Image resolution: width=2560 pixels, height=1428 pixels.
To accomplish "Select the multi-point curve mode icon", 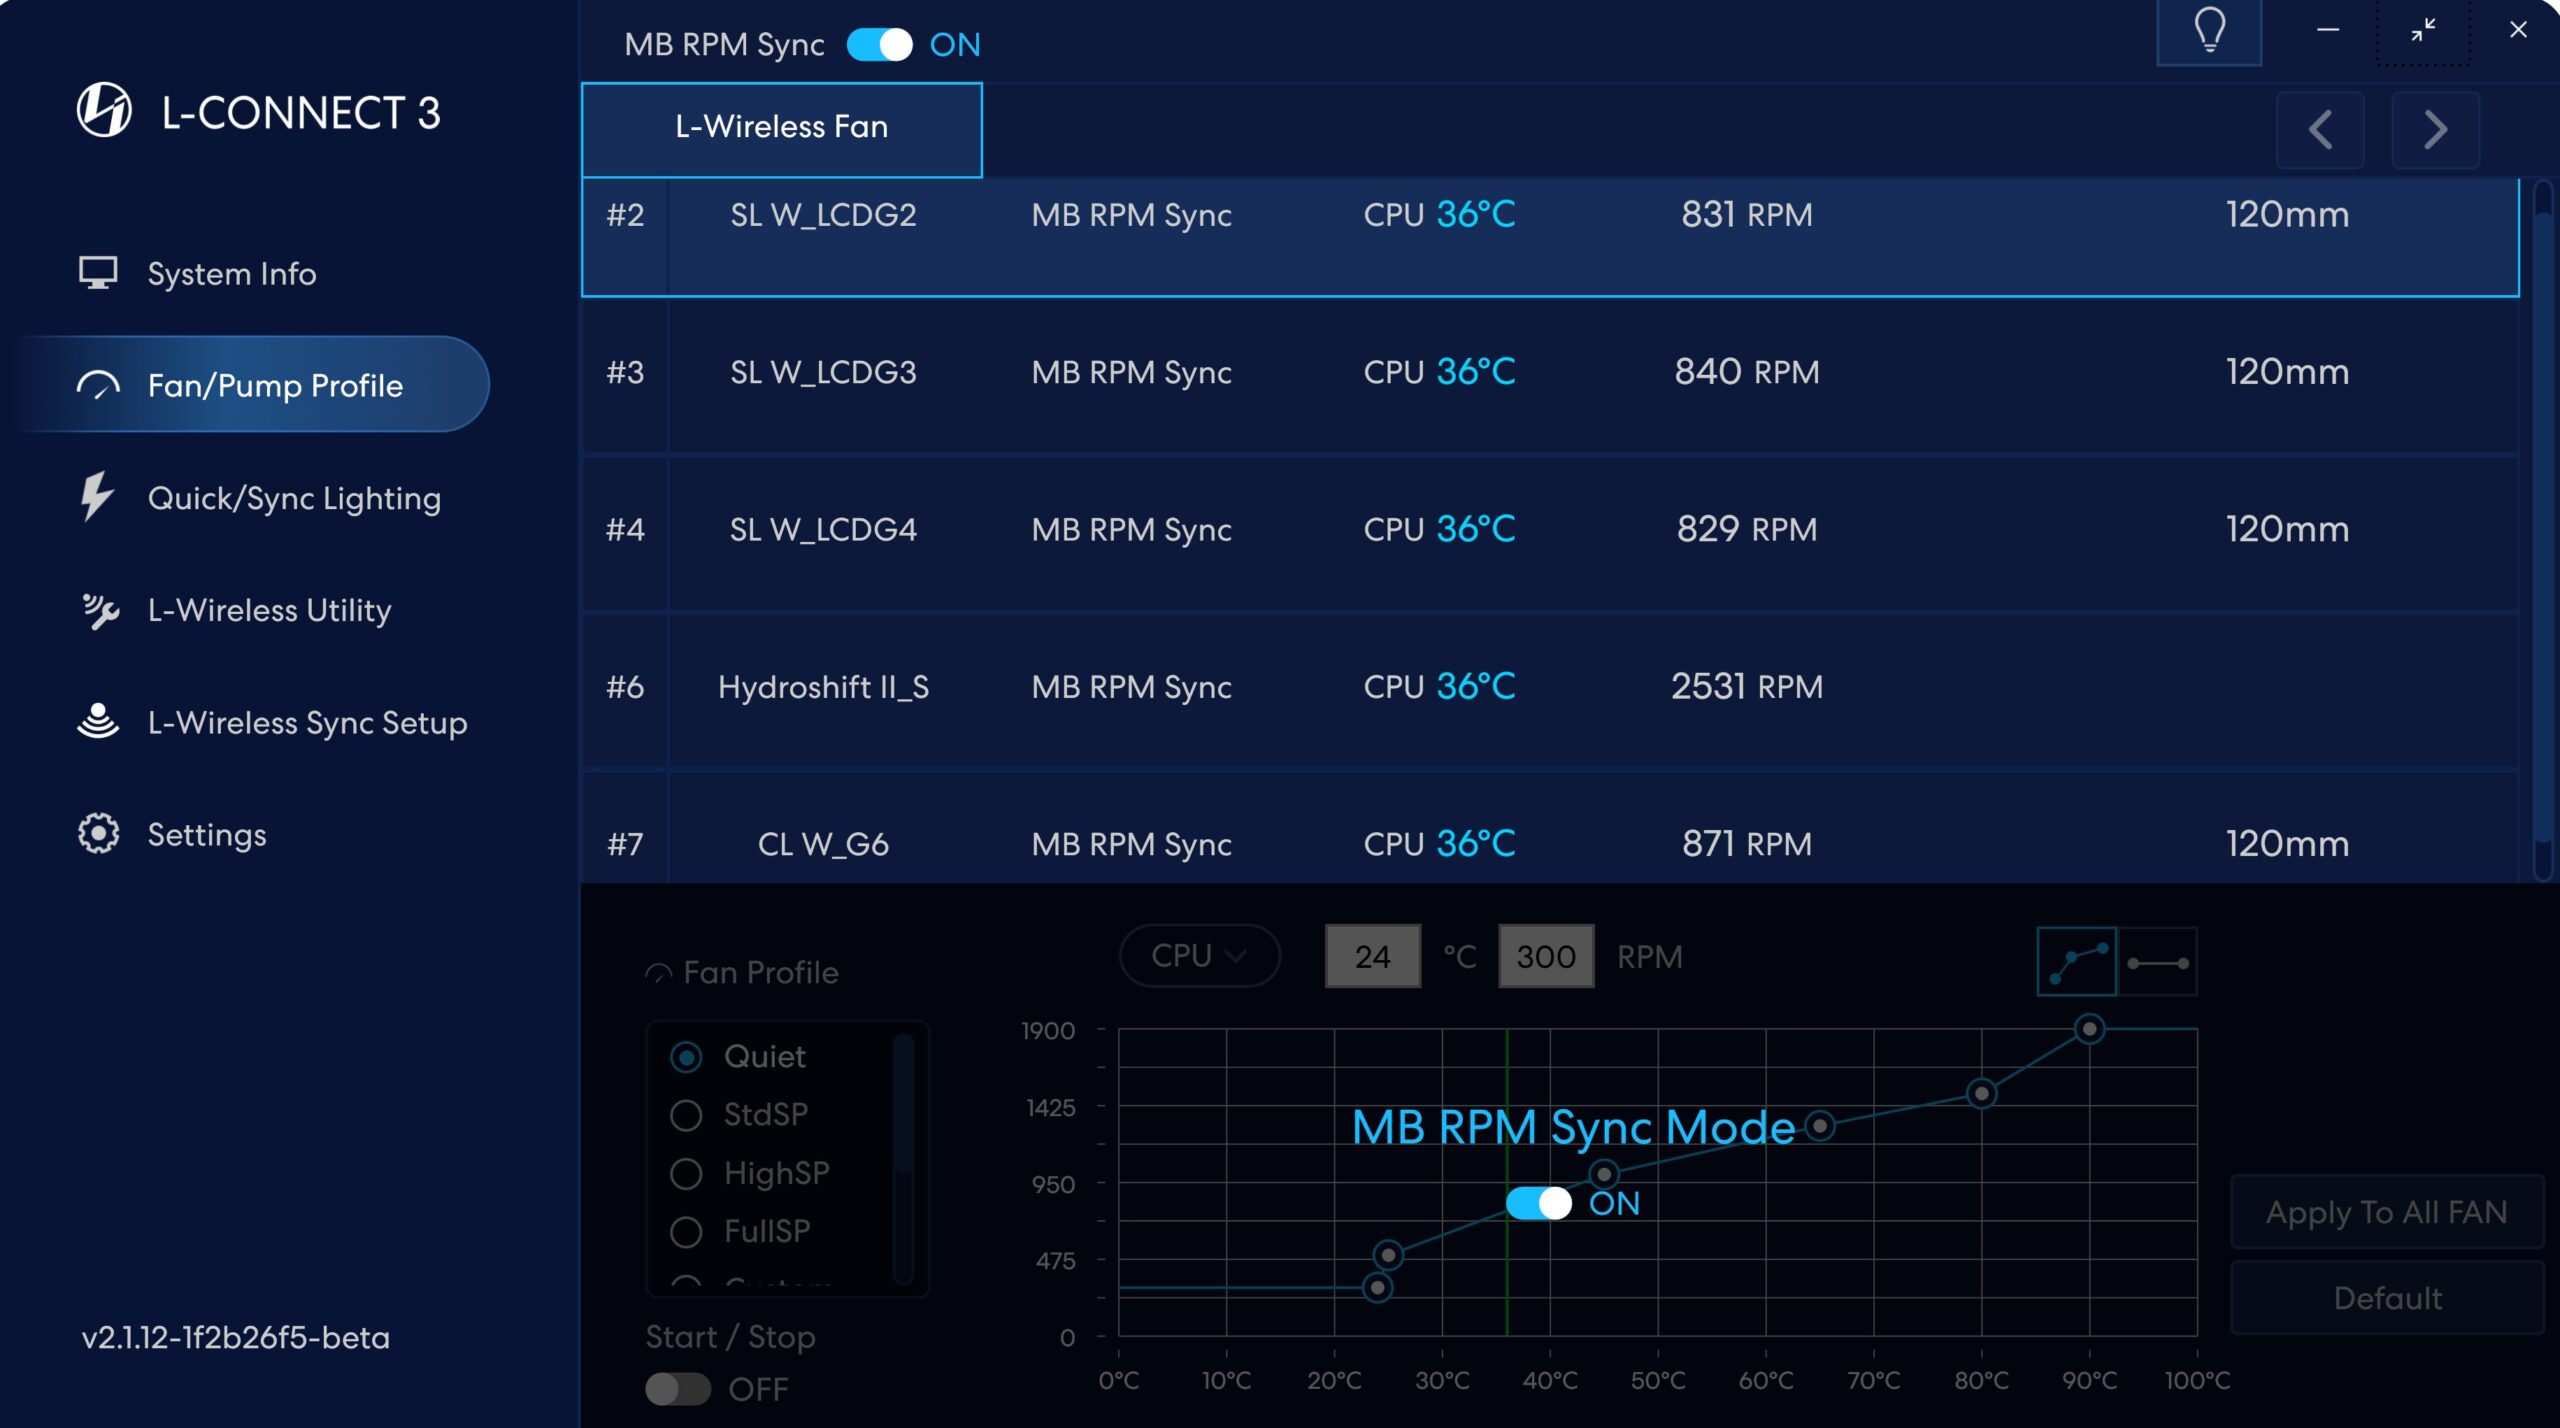I will (x=2076, y=962).
